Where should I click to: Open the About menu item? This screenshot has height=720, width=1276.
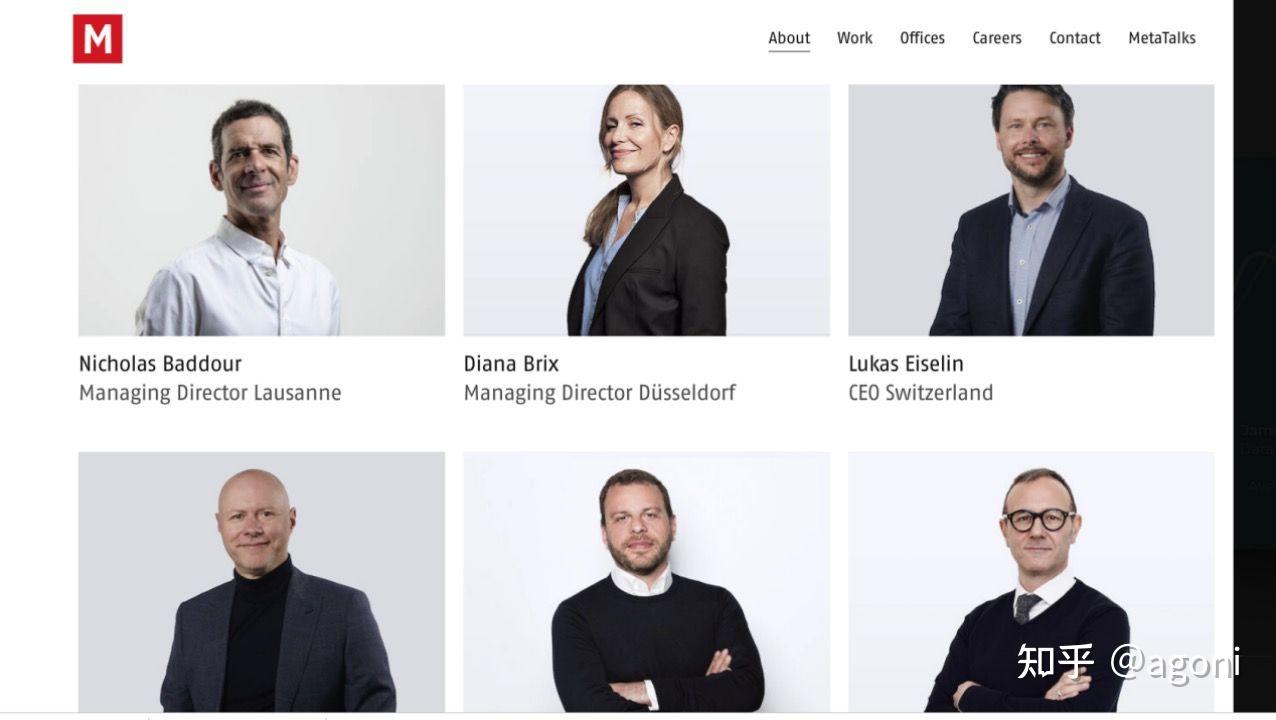[789, 38]
